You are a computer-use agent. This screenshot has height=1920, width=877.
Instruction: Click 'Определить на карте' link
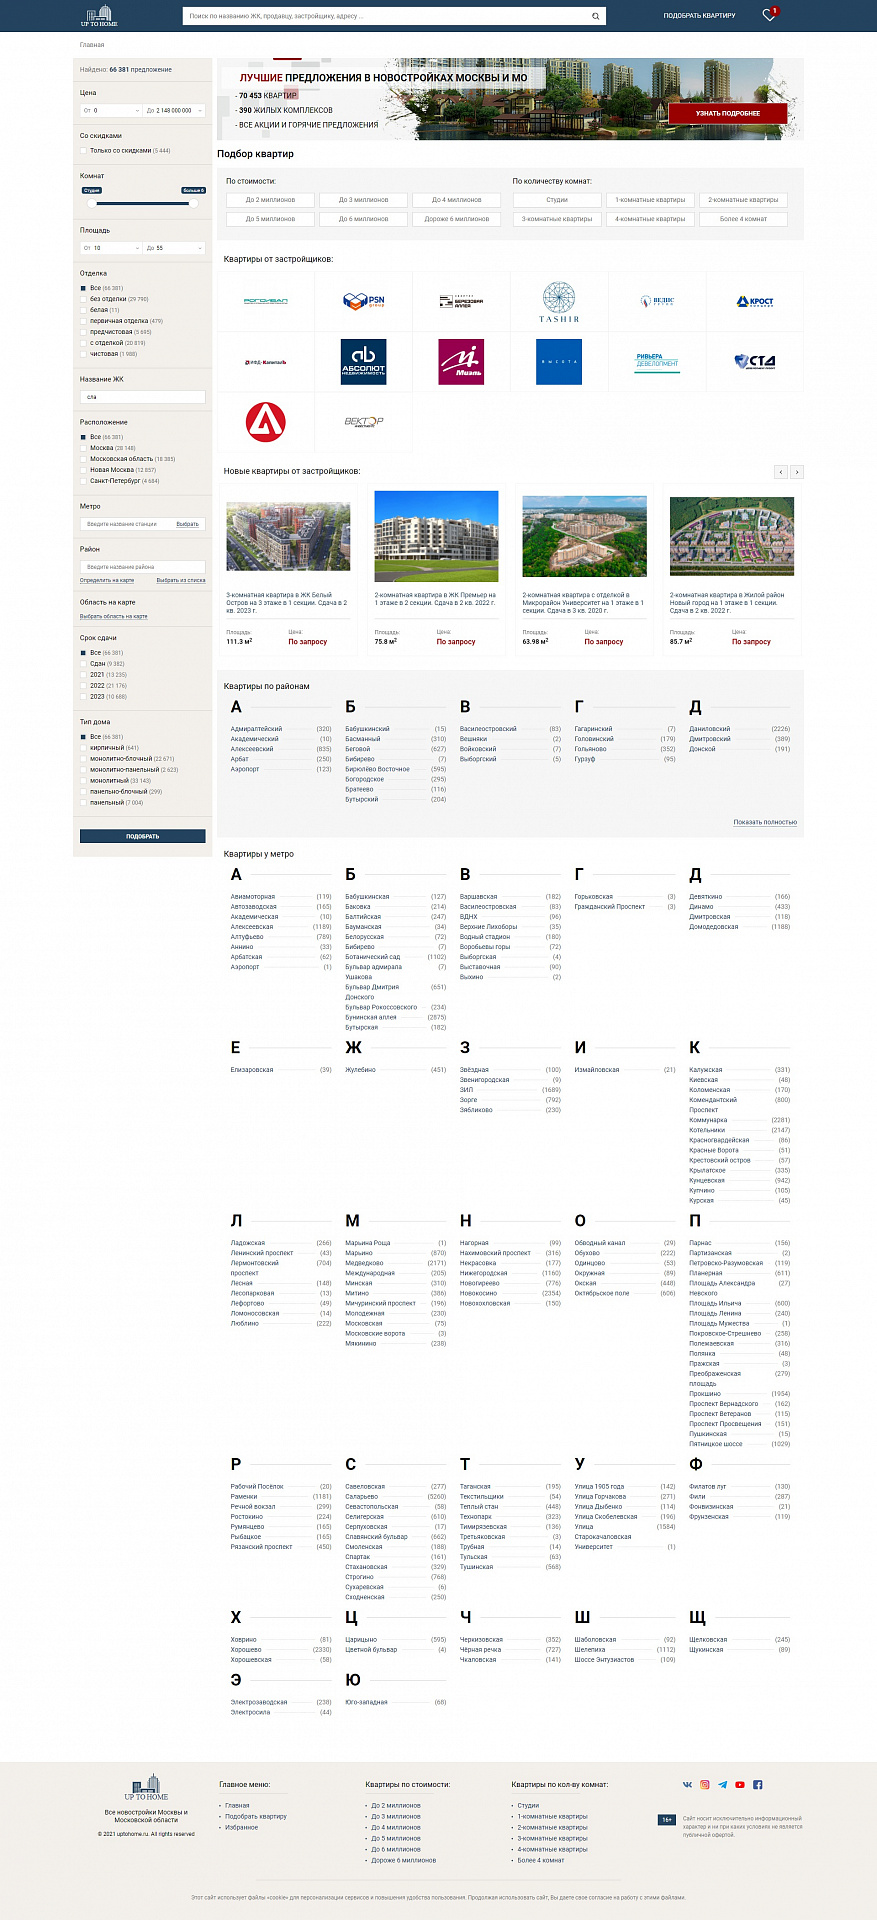[x=107, y=580]
